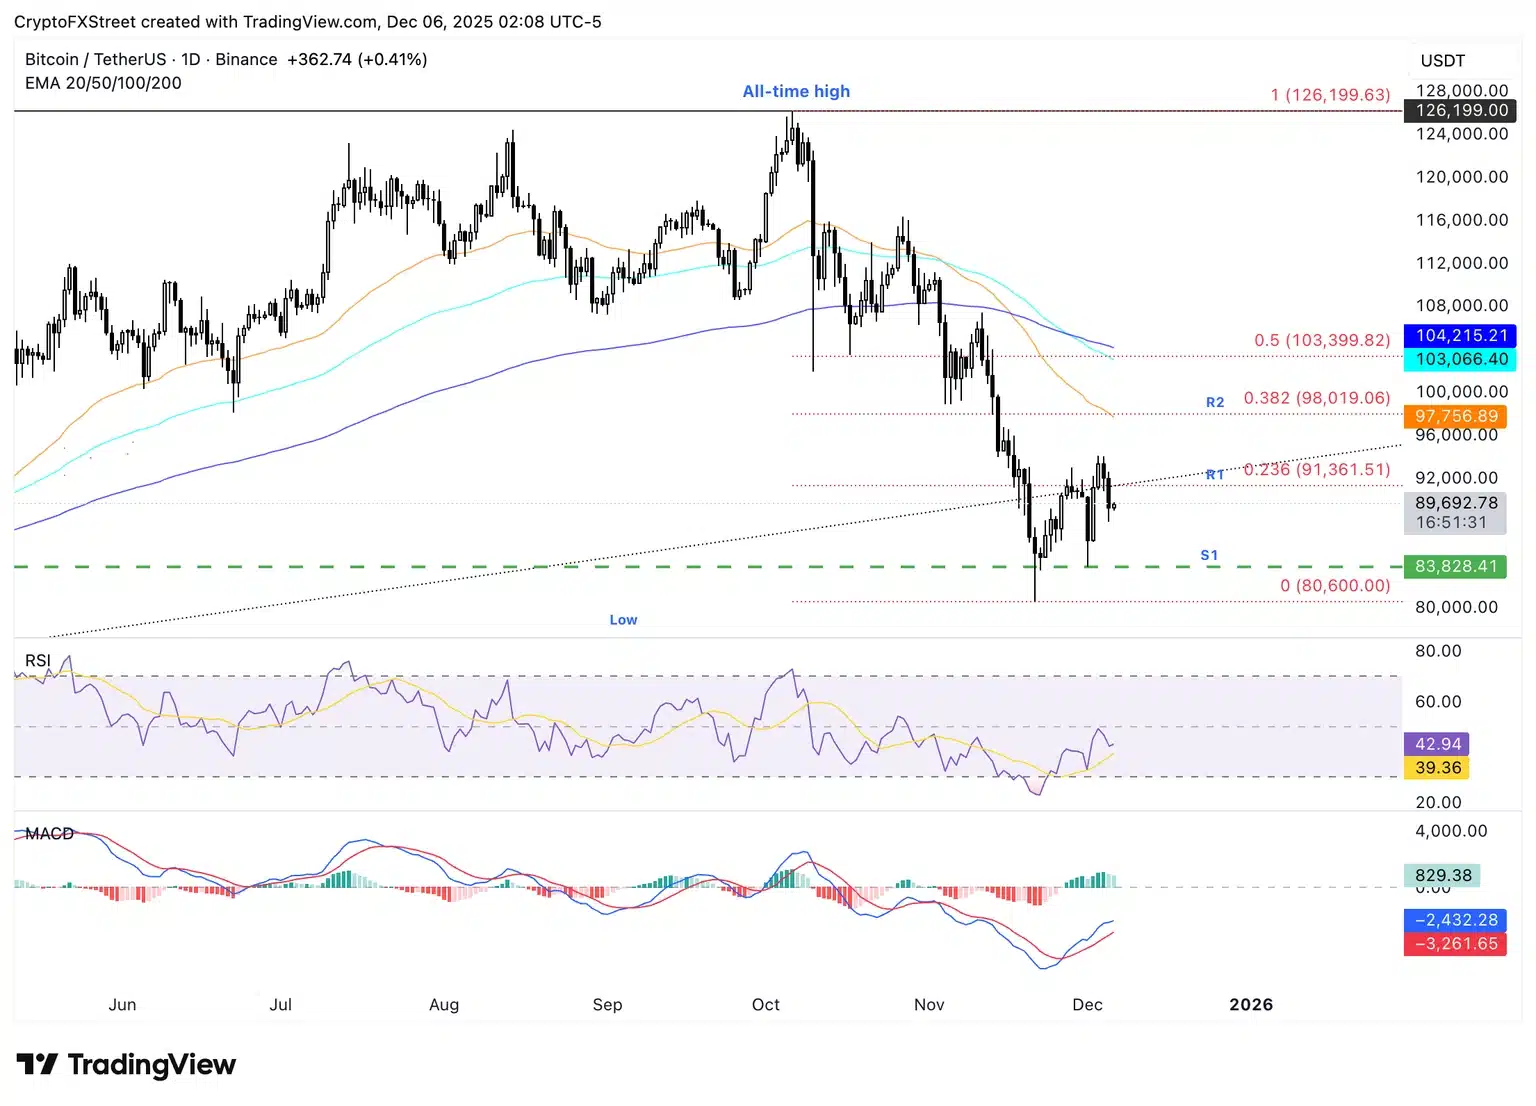This screenshot has width=1536, height=1106.
Task: Click the Oct marker on time axis
Action: pos(766,1005)
